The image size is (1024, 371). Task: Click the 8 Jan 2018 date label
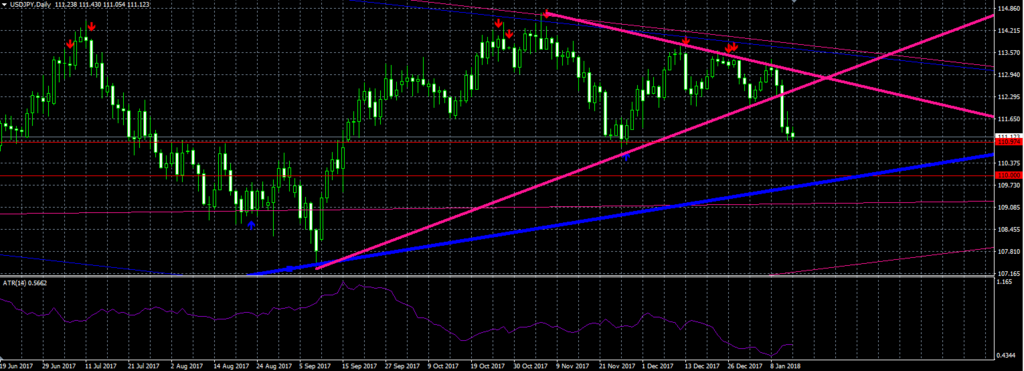[786, 366]
